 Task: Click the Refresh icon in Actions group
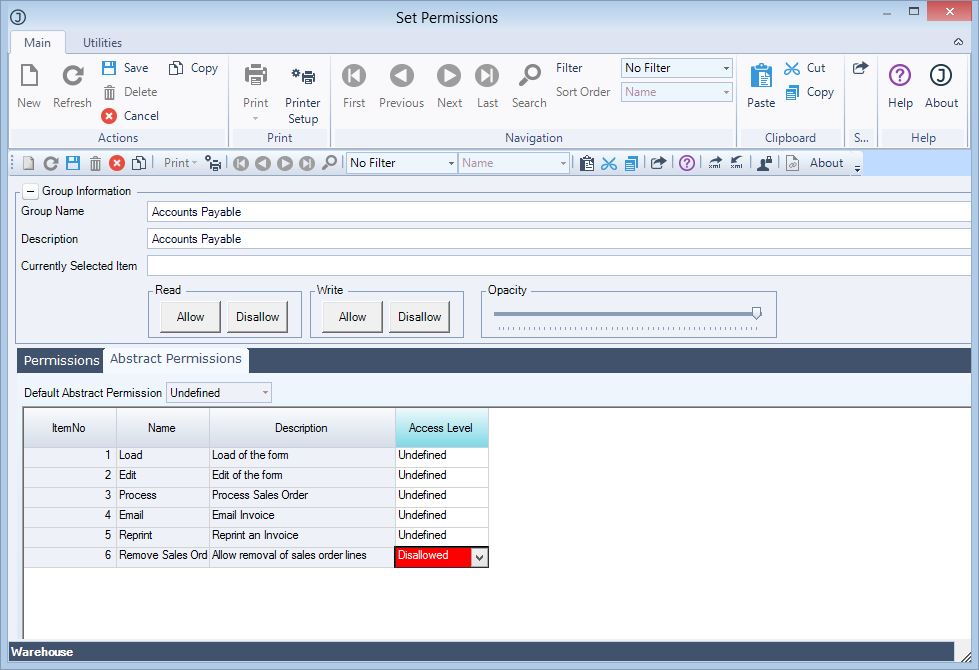pyautogui.click(x=72, y=77)
